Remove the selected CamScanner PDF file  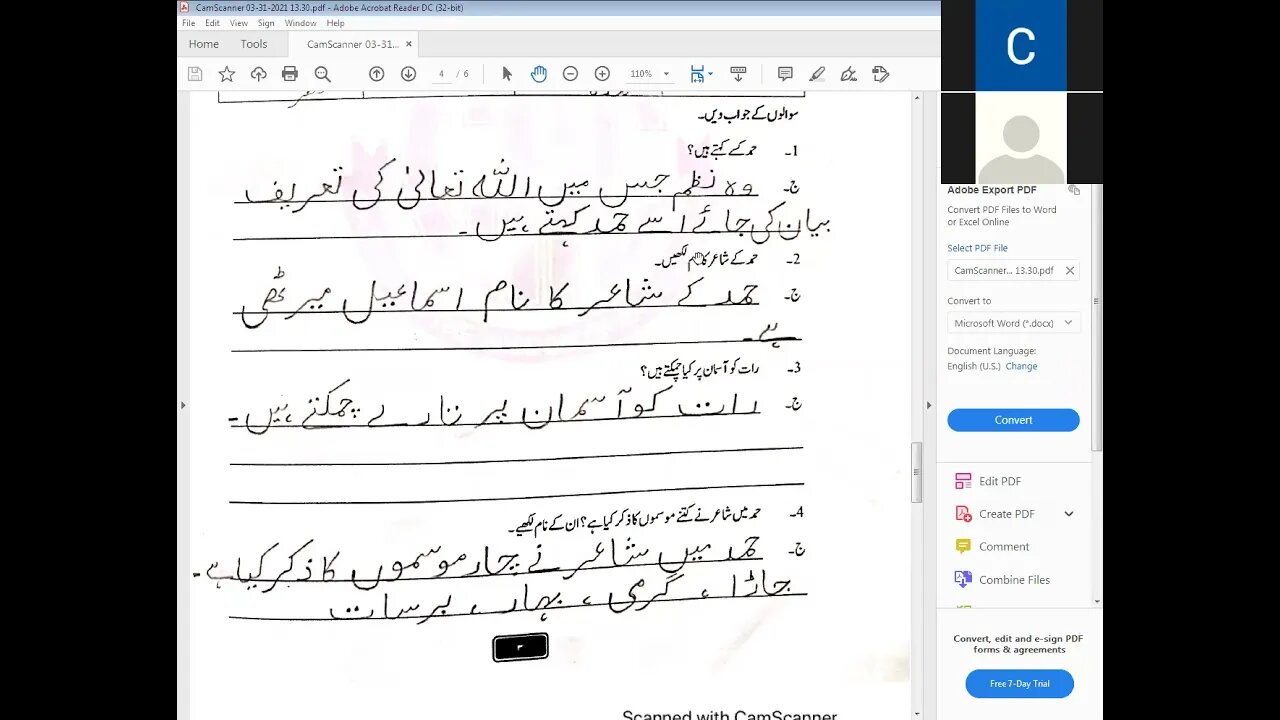click(x=1069, y=270)
